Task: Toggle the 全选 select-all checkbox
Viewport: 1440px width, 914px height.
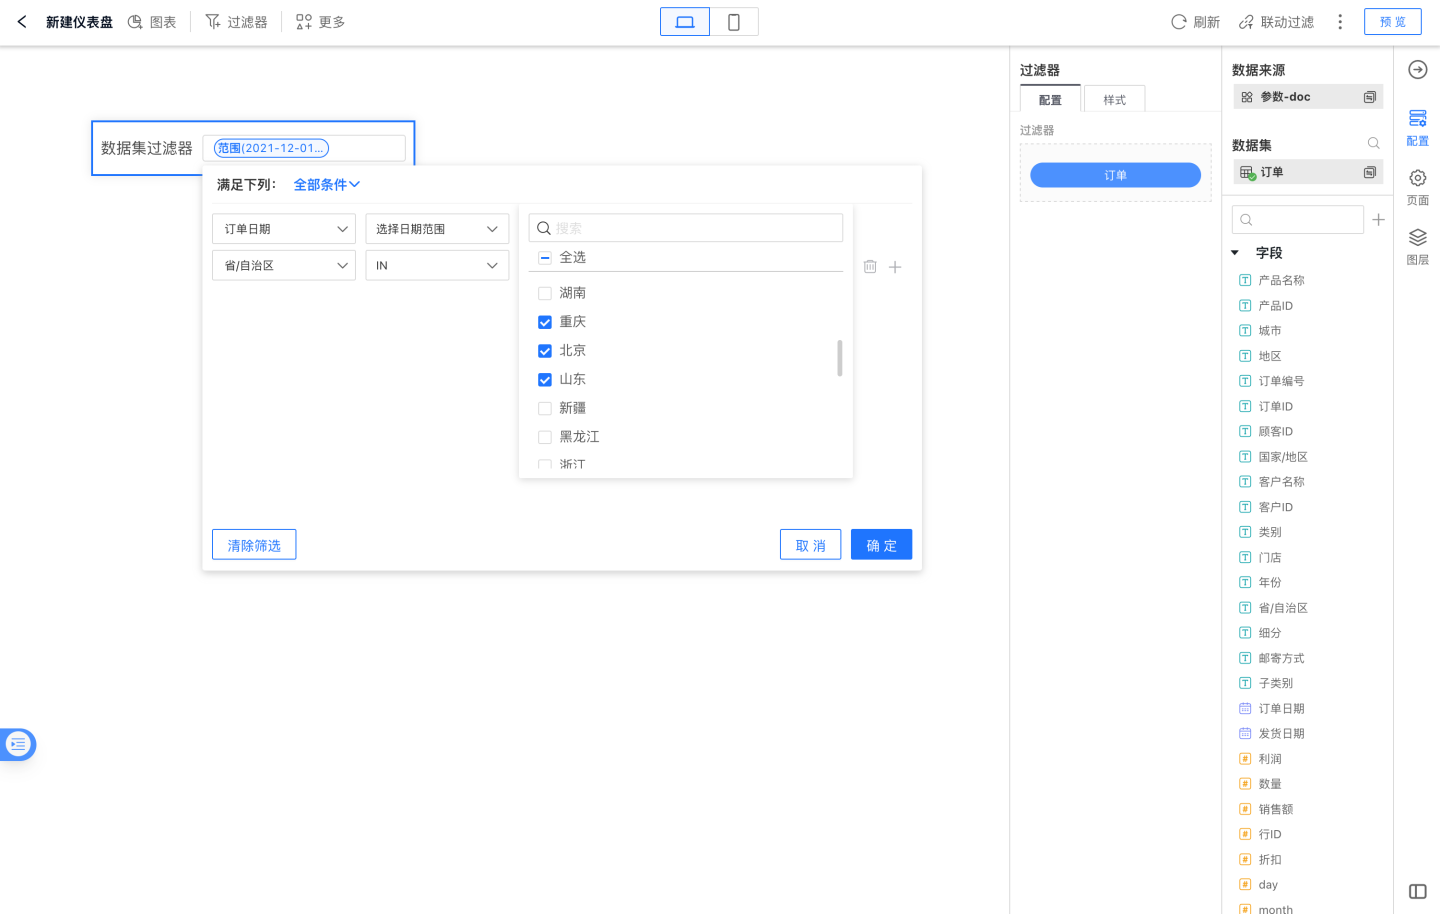Action: pyautogui.click(x=545, y=258)
